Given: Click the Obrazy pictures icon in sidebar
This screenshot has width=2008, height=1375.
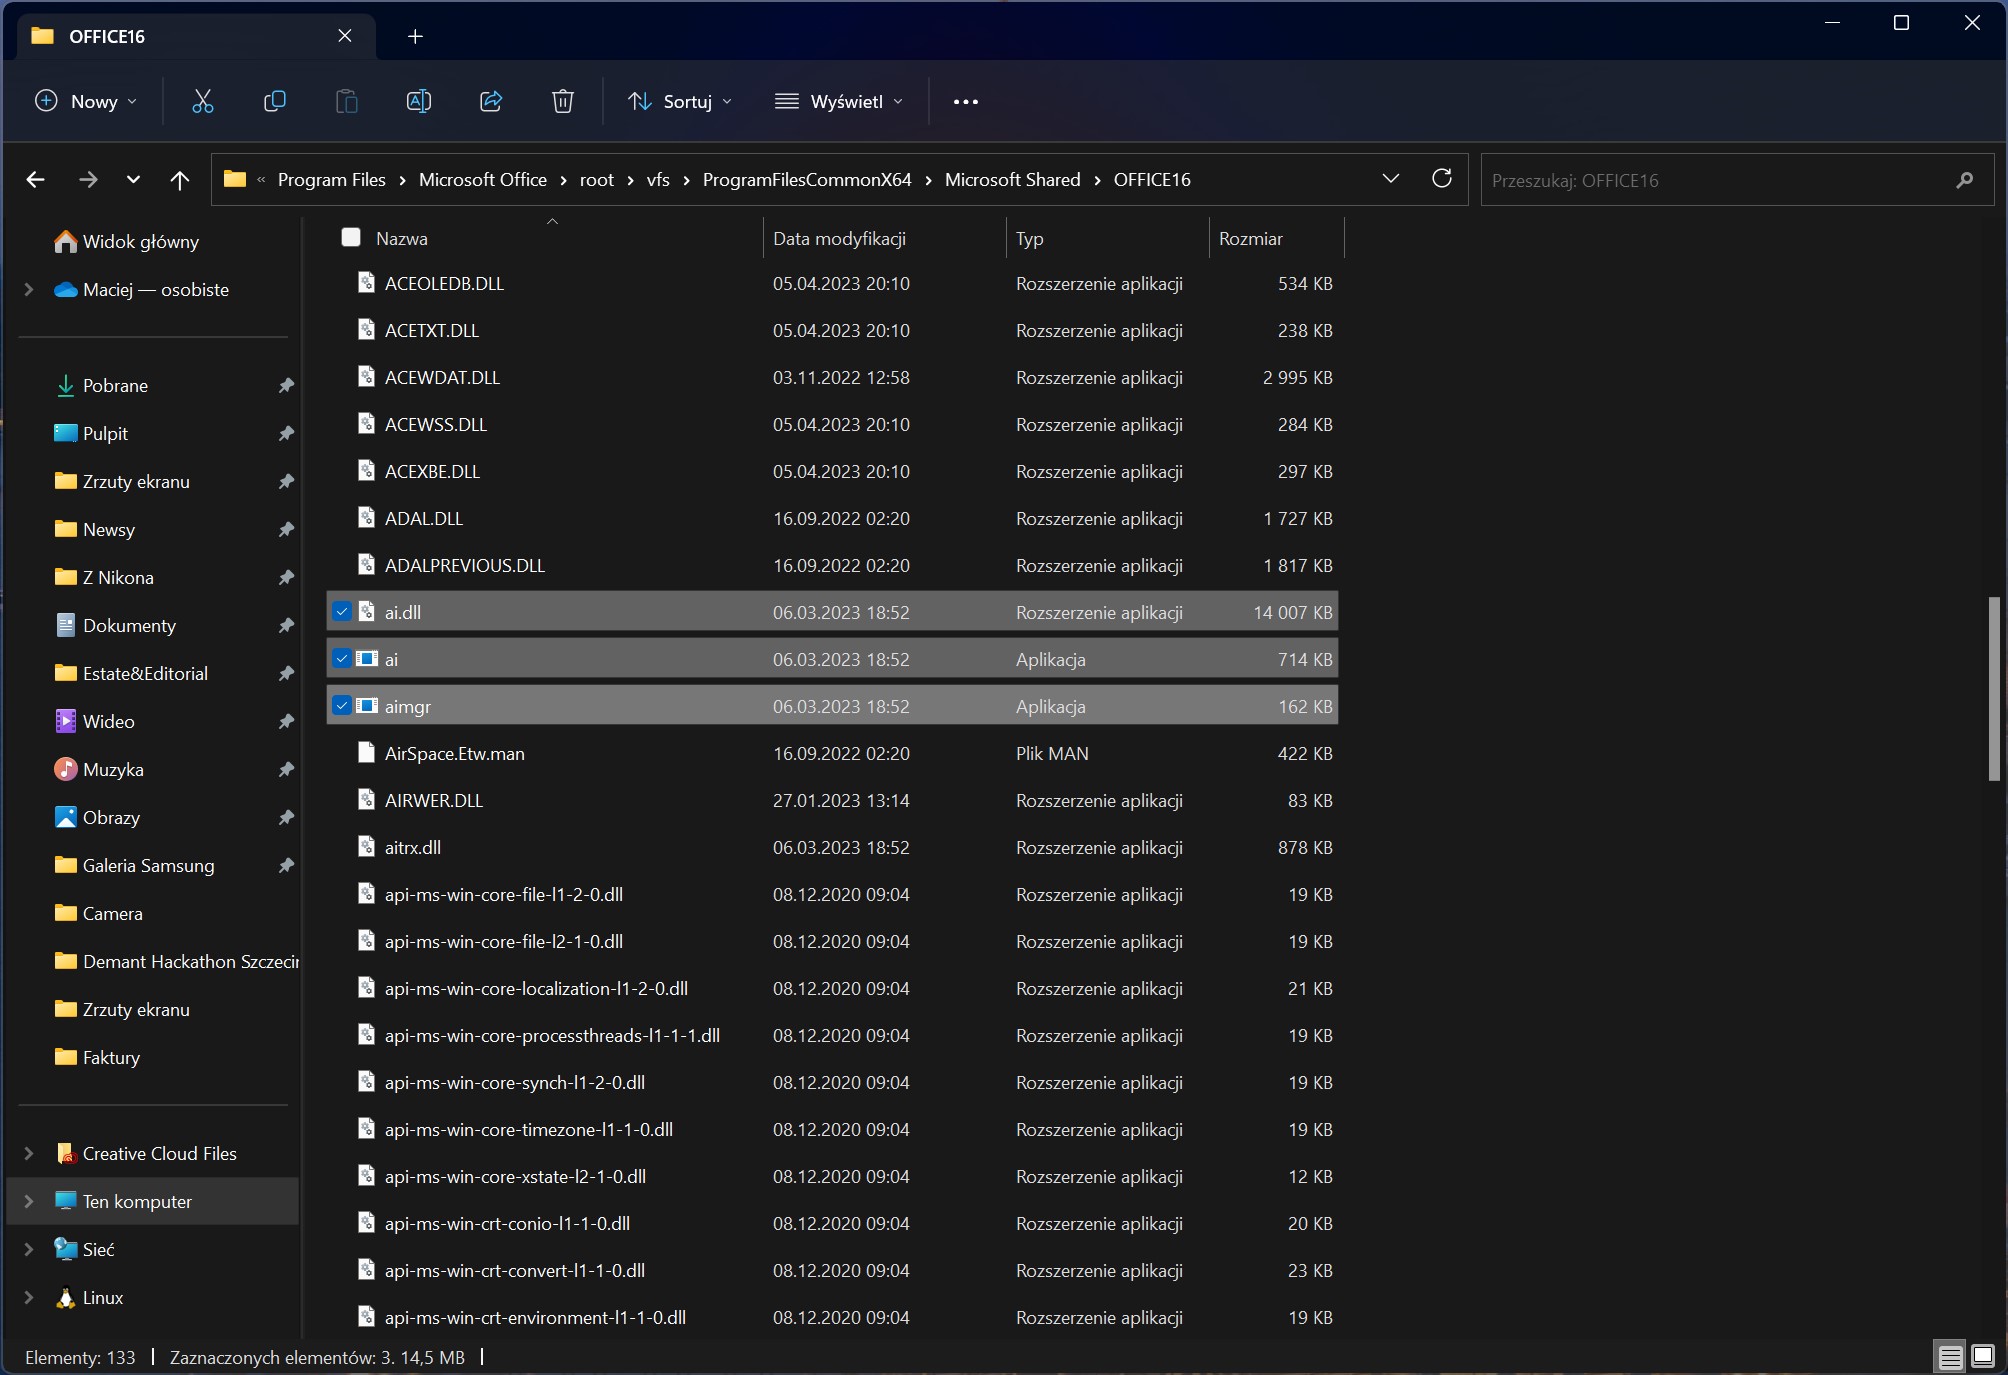Looking at the screenshot, I should point(66,817).
